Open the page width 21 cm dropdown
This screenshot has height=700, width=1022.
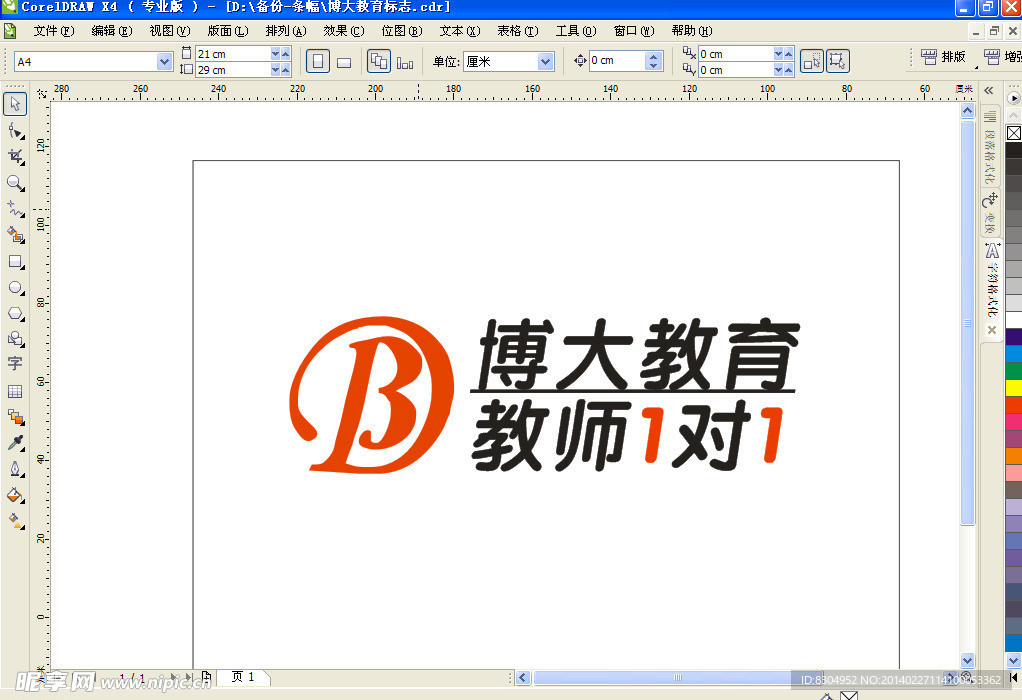click(x=275, y=54)
